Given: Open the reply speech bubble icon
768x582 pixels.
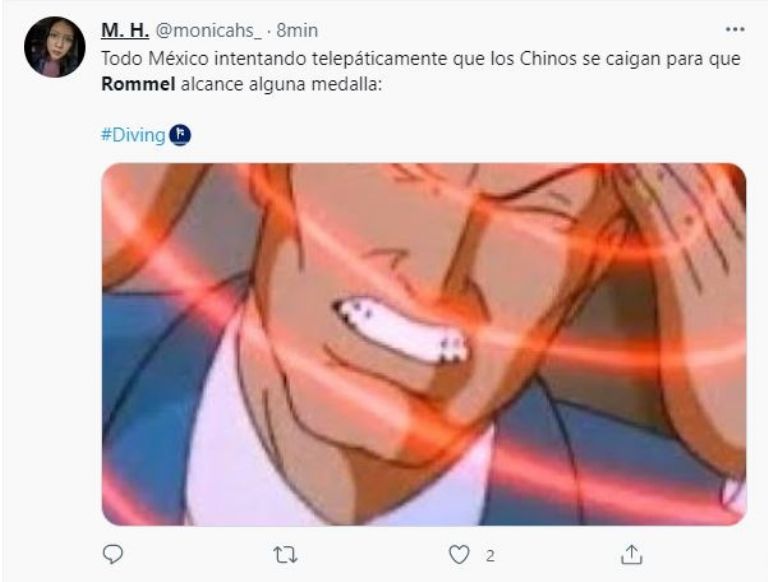Looking at the screenshot, I should (113, 555).
